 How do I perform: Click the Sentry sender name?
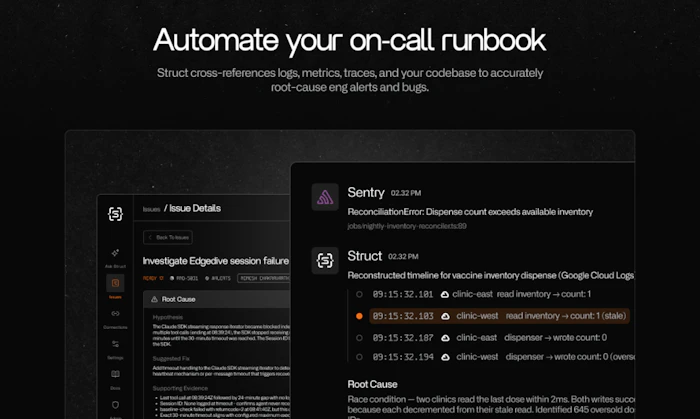click(366, 192)
